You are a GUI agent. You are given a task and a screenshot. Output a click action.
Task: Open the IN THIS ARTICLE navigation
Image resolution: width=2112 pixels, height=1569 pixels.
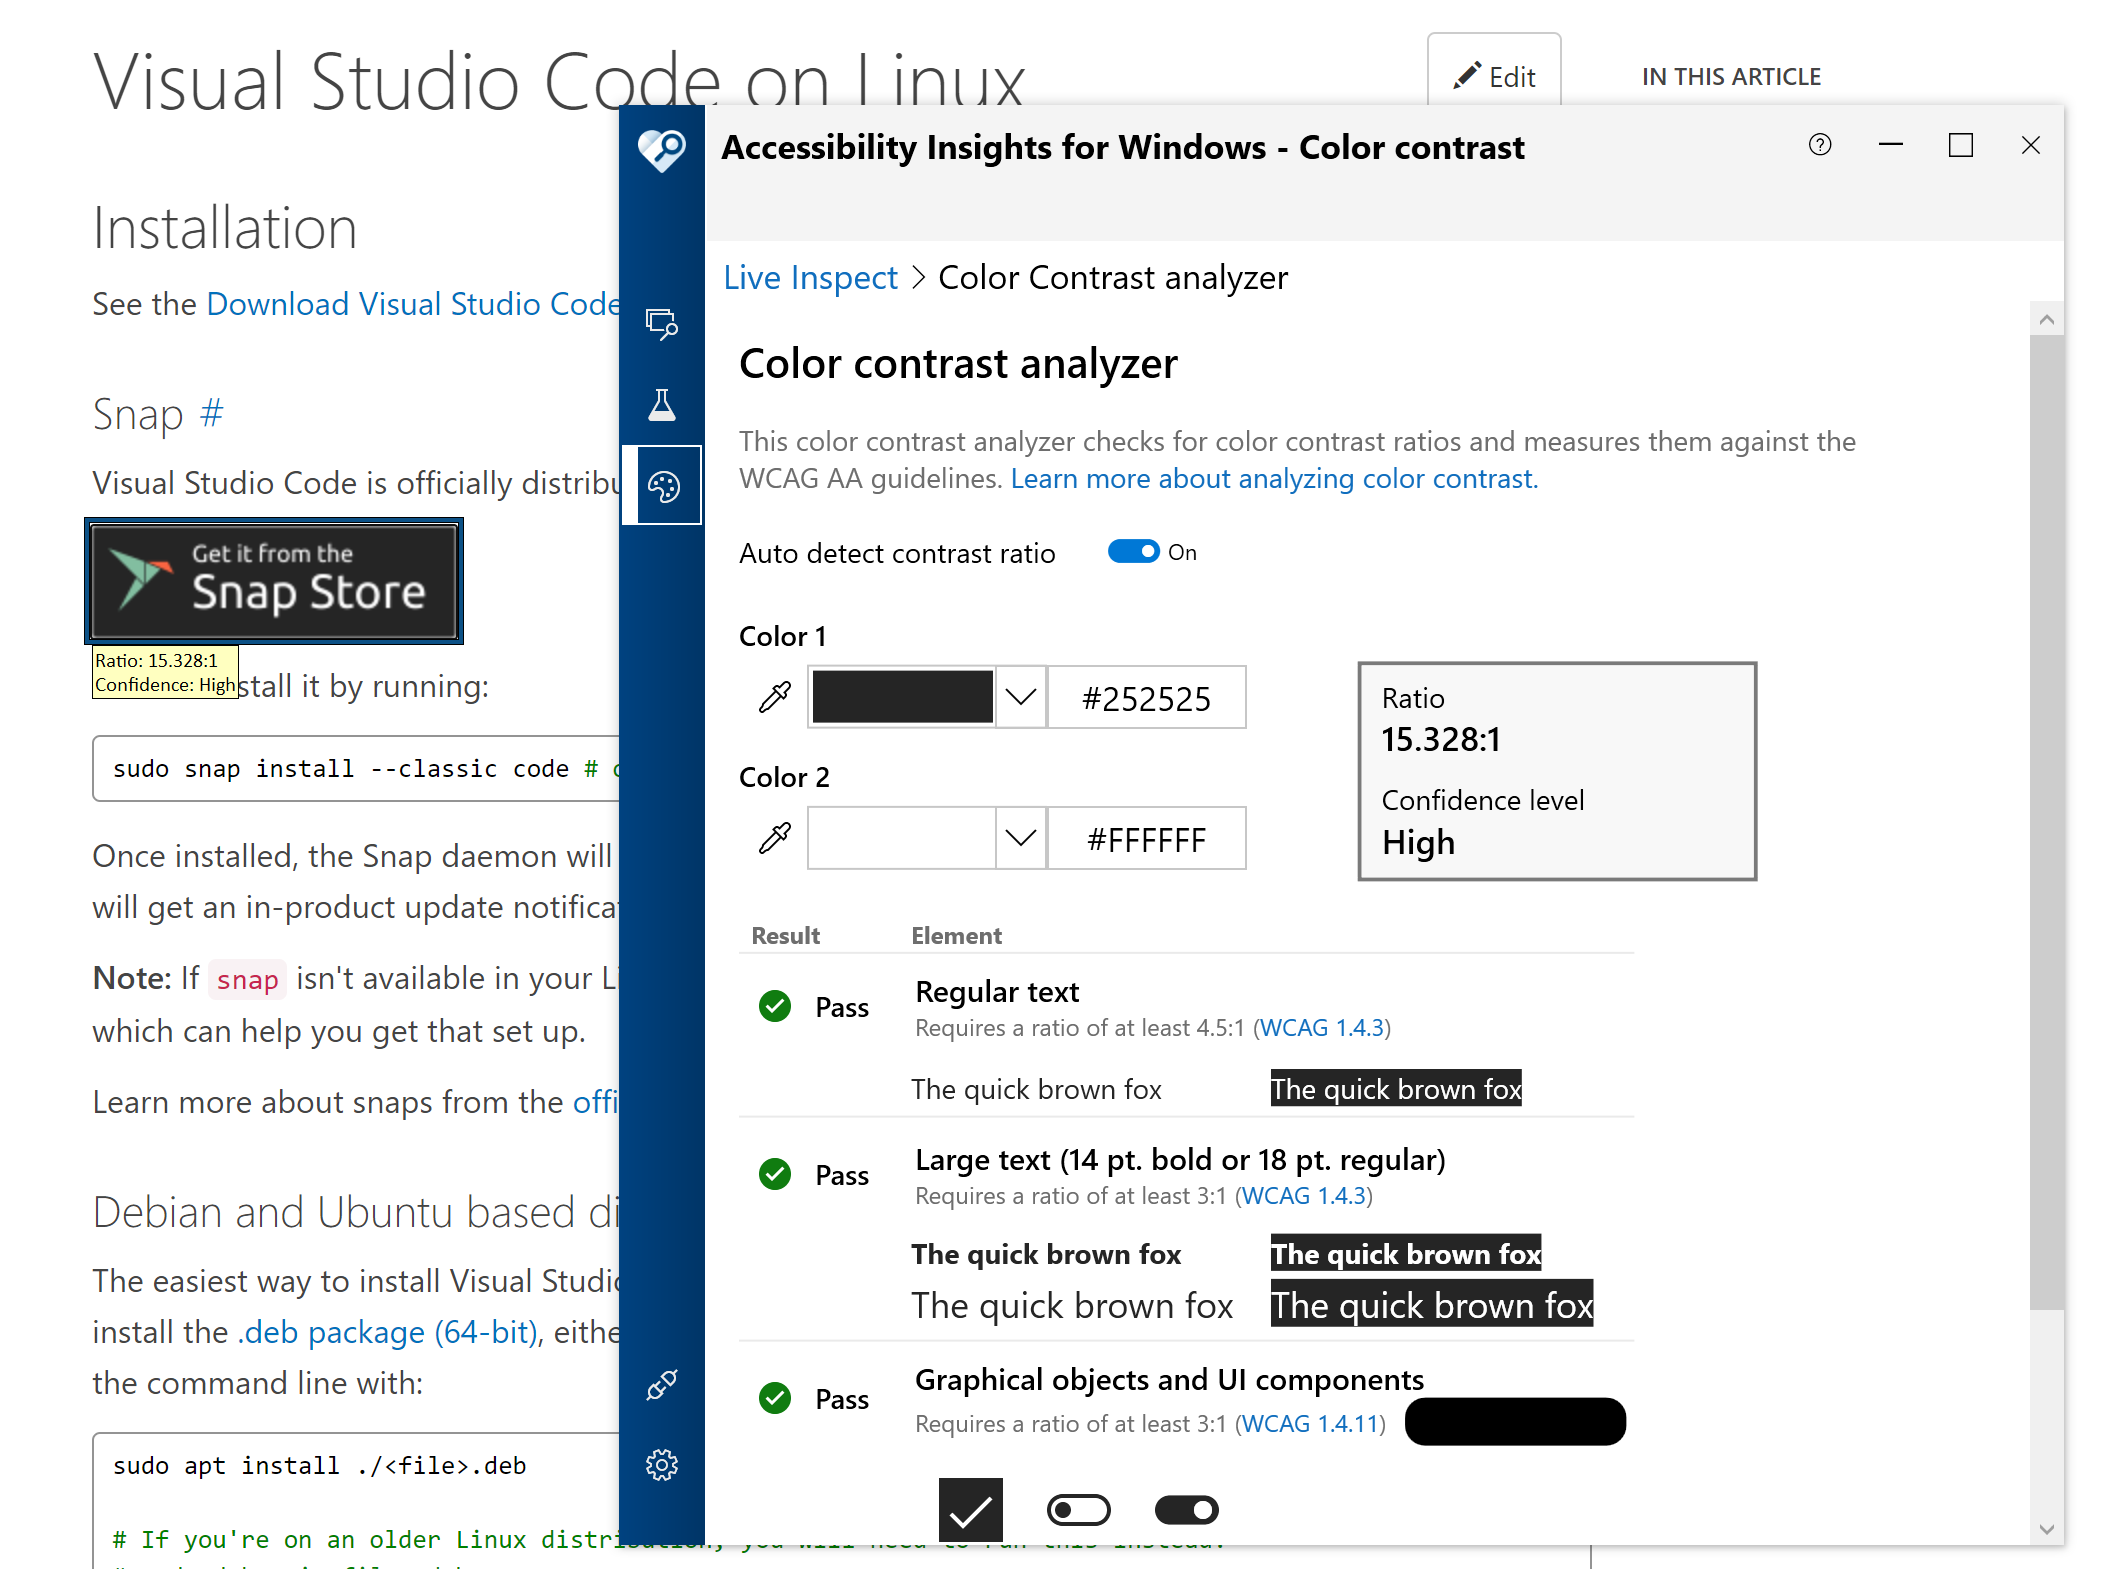(1730, 76)
